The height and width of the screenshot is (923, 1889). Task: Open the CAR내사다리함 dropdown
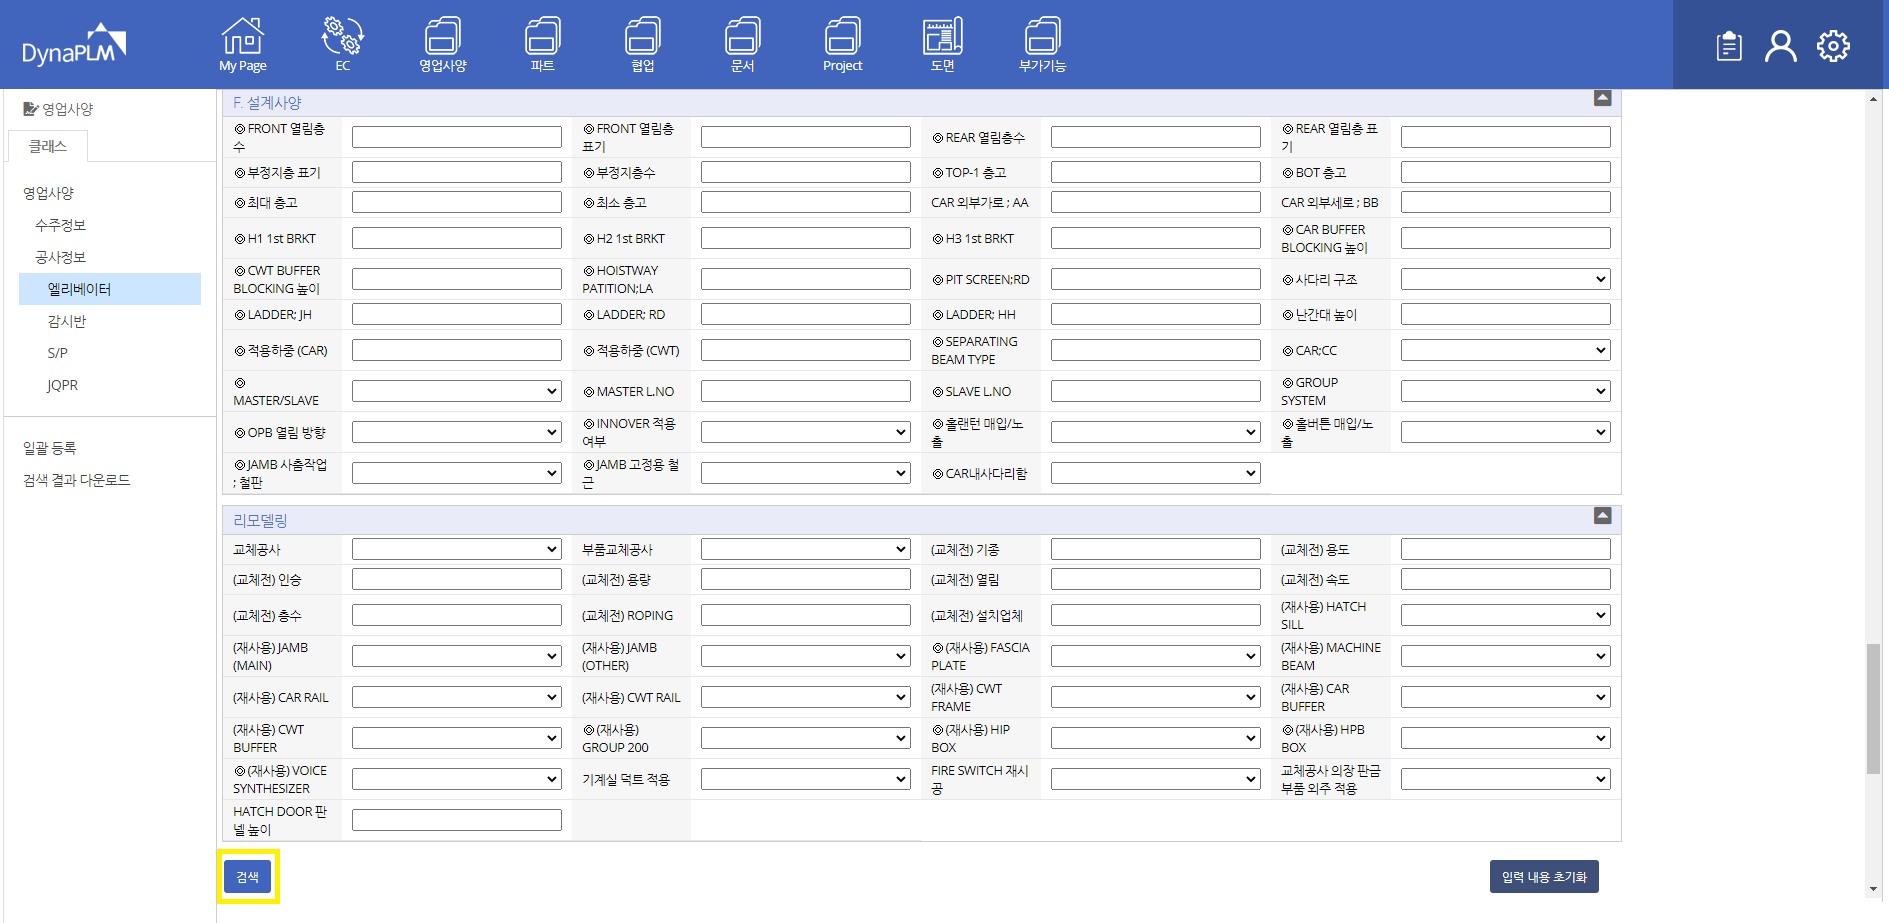click(1156, 474)
